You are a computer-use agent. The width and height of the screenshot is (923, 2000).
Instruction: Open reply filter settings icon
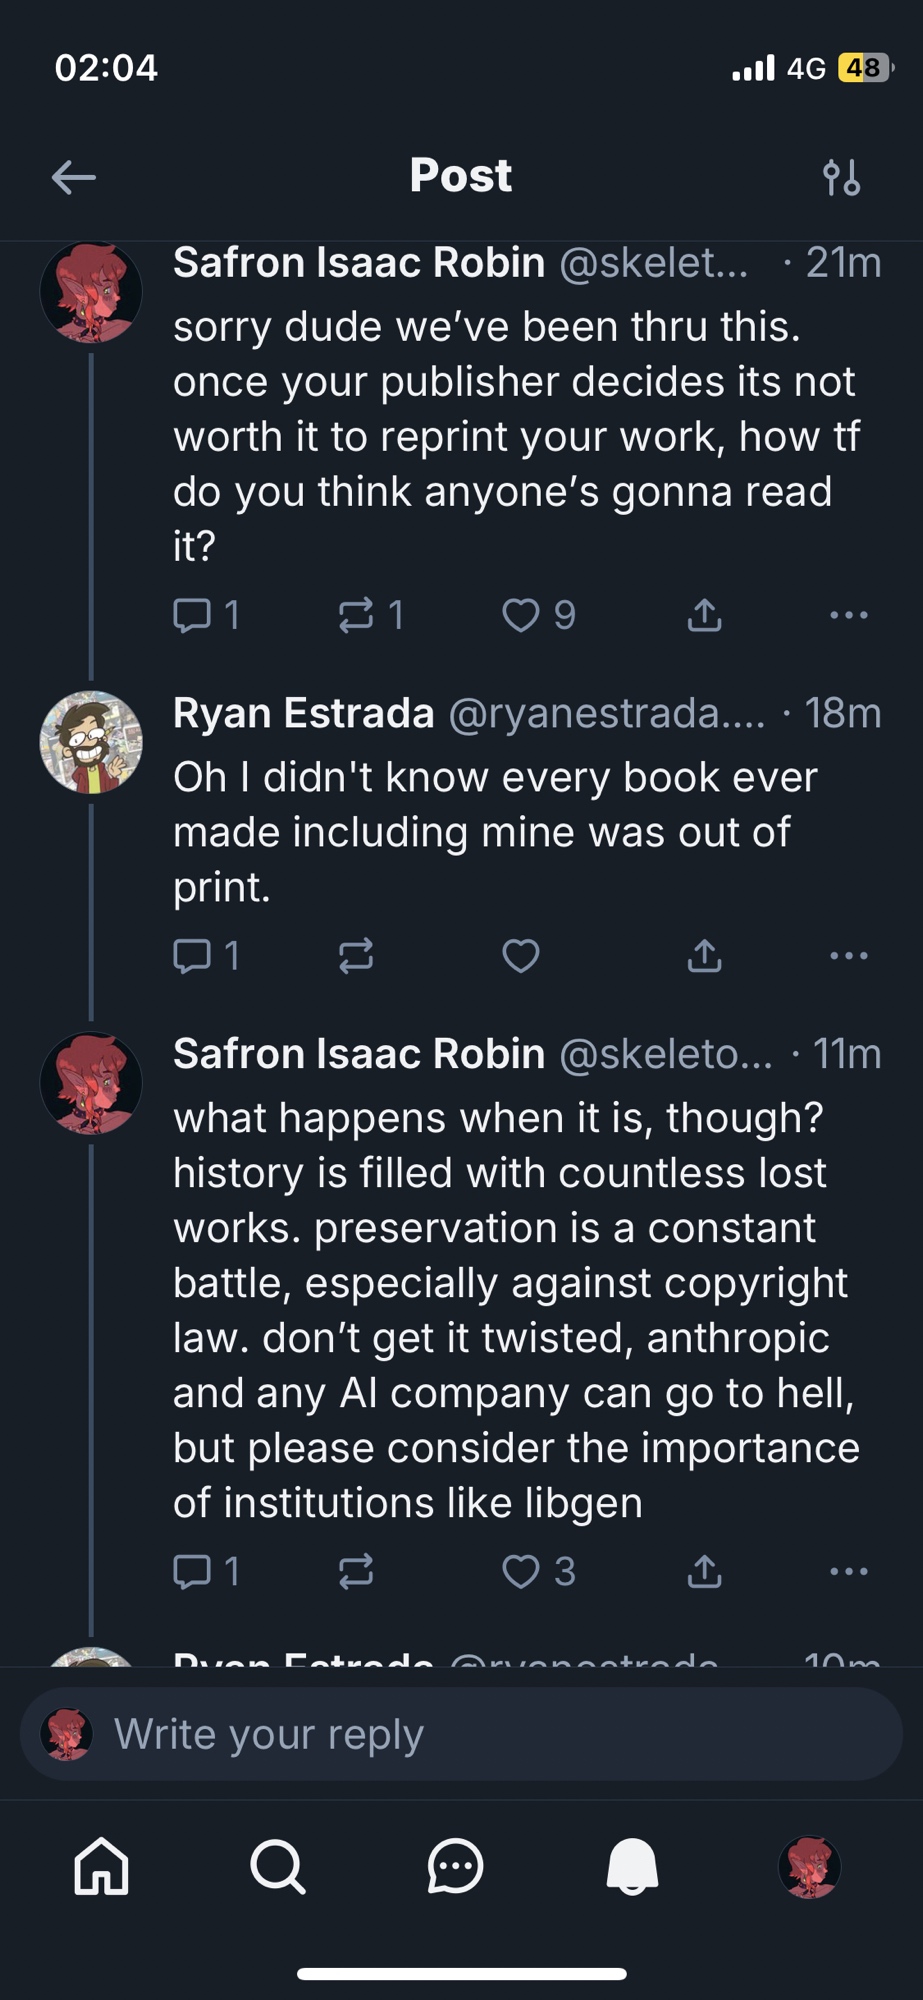pyautogui.click(x=841, y=178)
